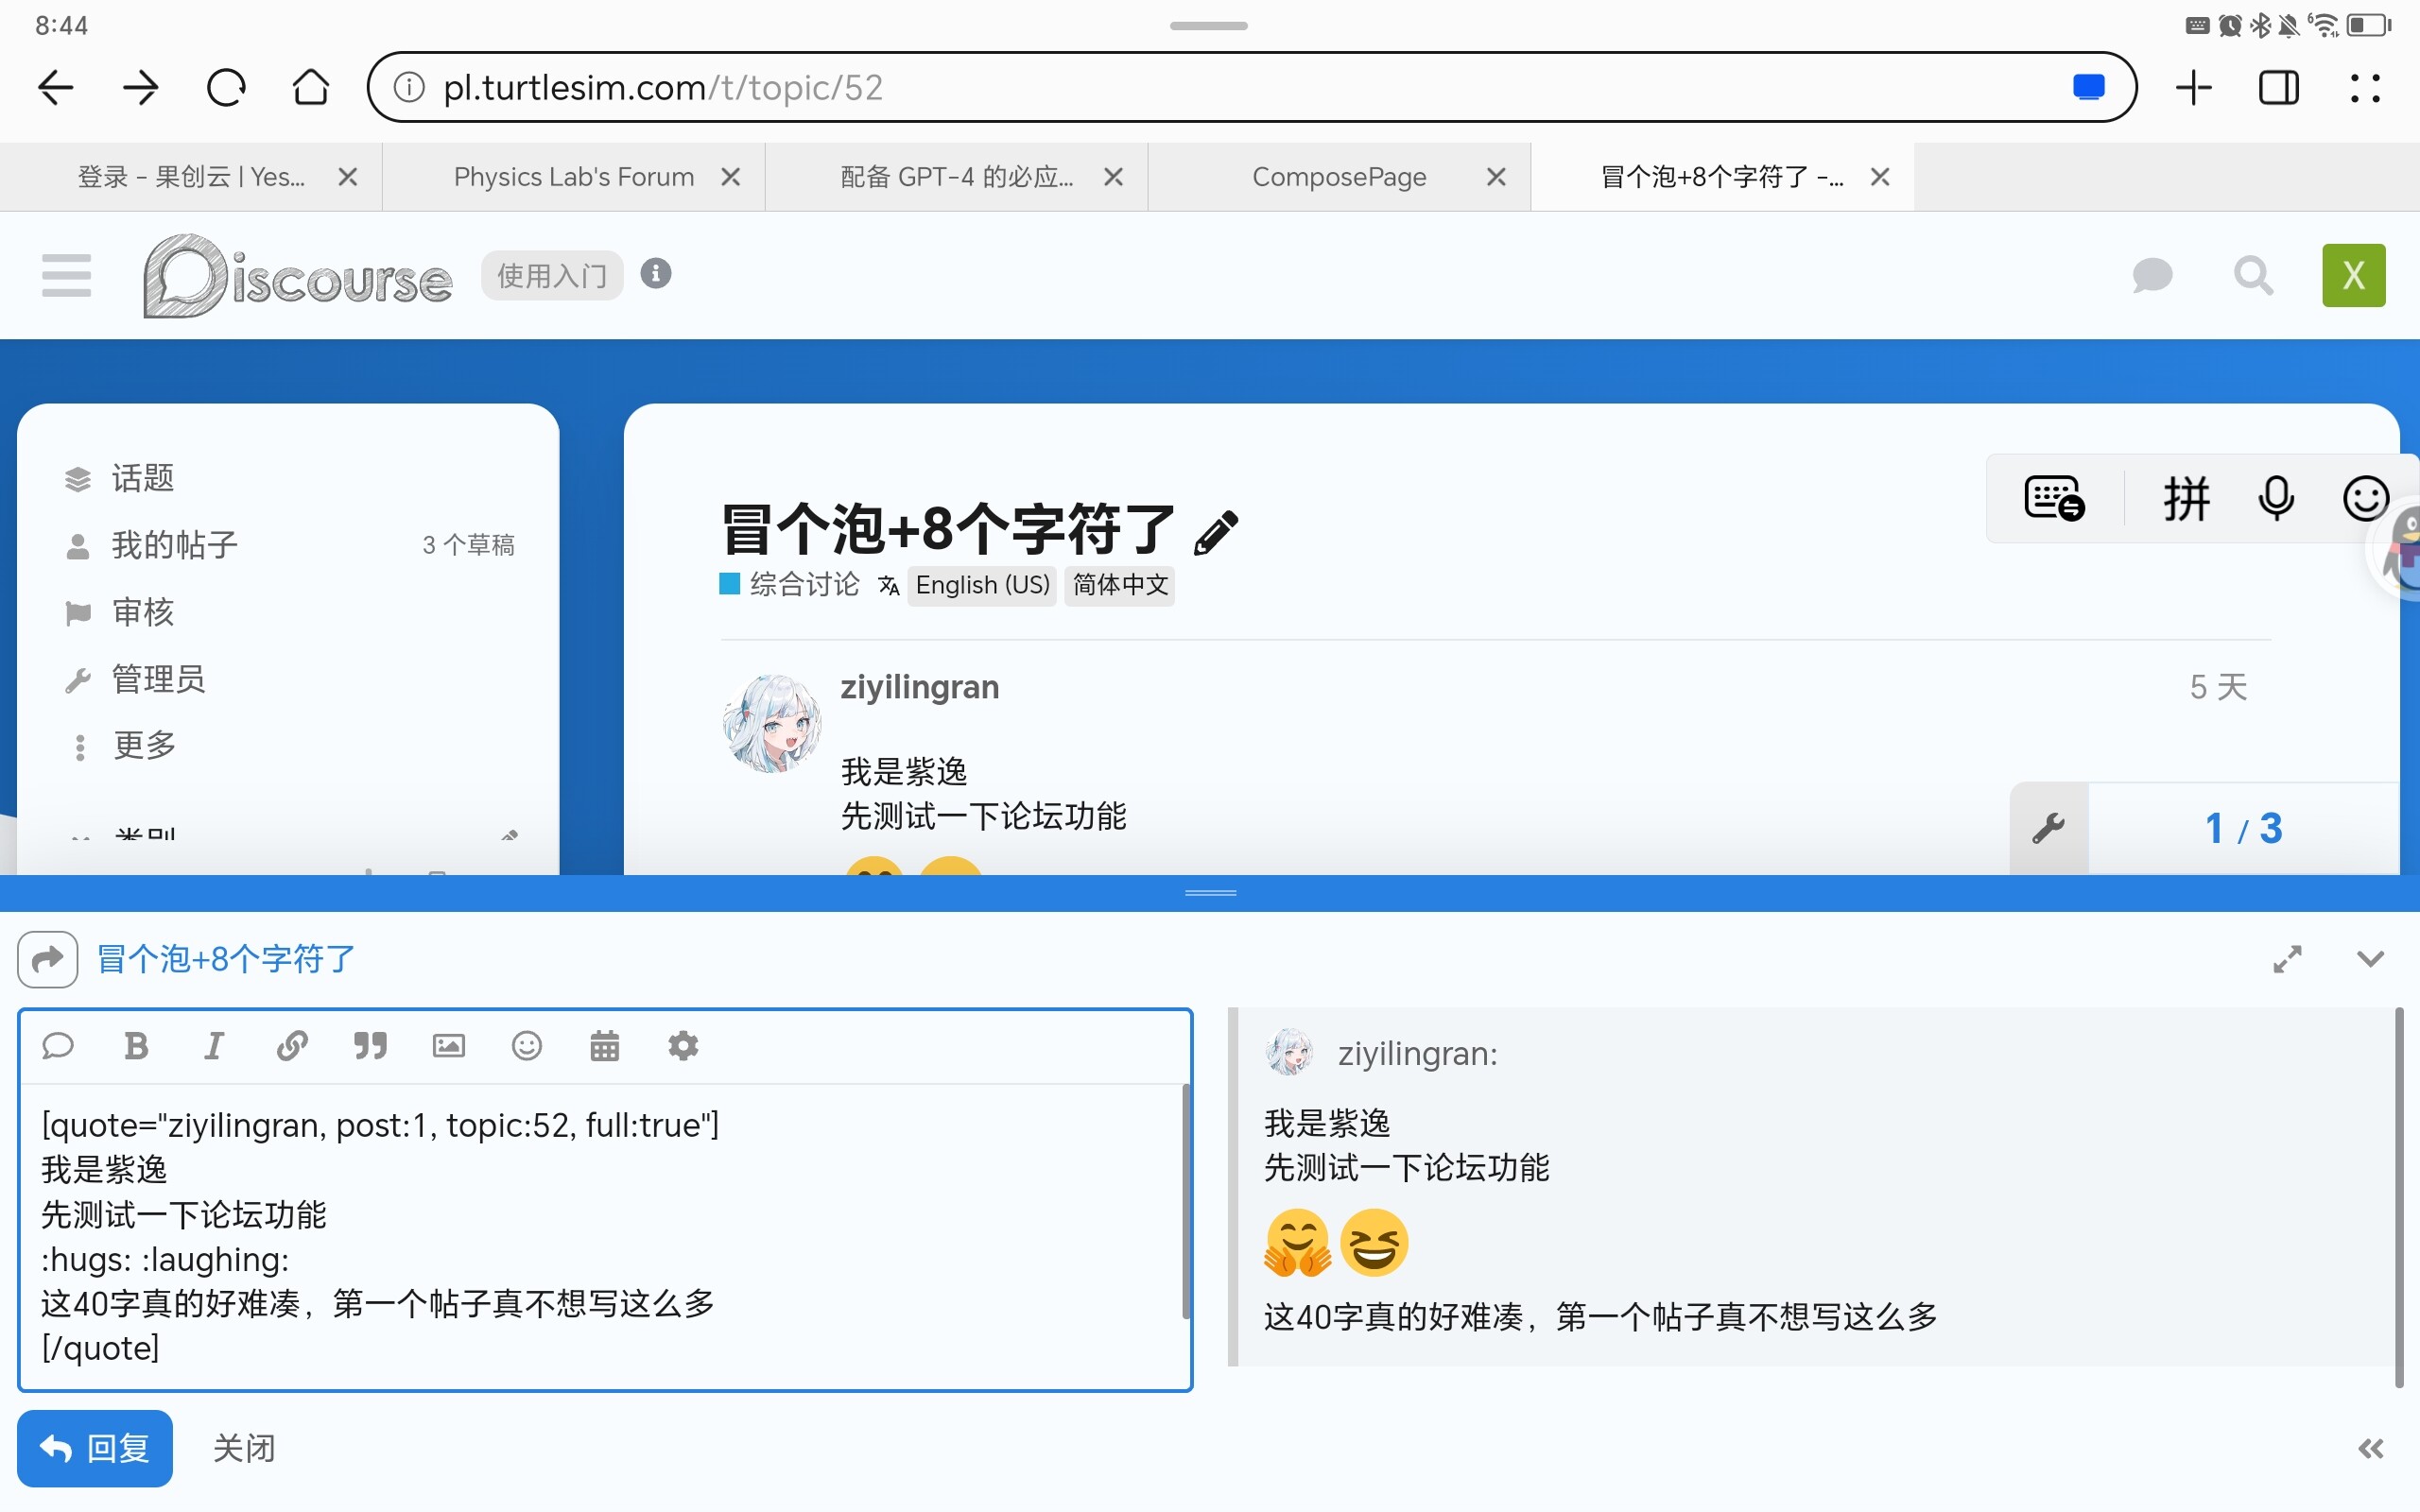This screenshot has height=1512, width=2420.
Task: Open emoji picker in composer toolbar
Action: (526, 1046)
